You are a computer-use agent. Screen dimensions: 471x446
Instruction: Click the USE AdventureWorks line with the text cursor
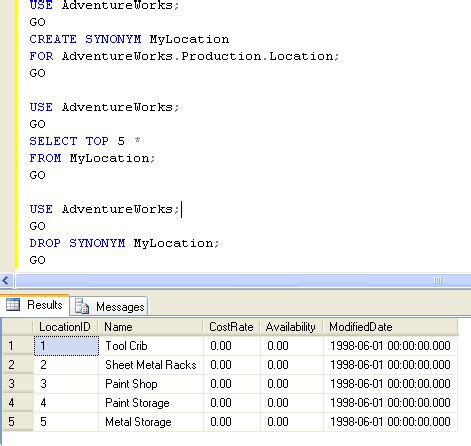(x=104, y=209)
